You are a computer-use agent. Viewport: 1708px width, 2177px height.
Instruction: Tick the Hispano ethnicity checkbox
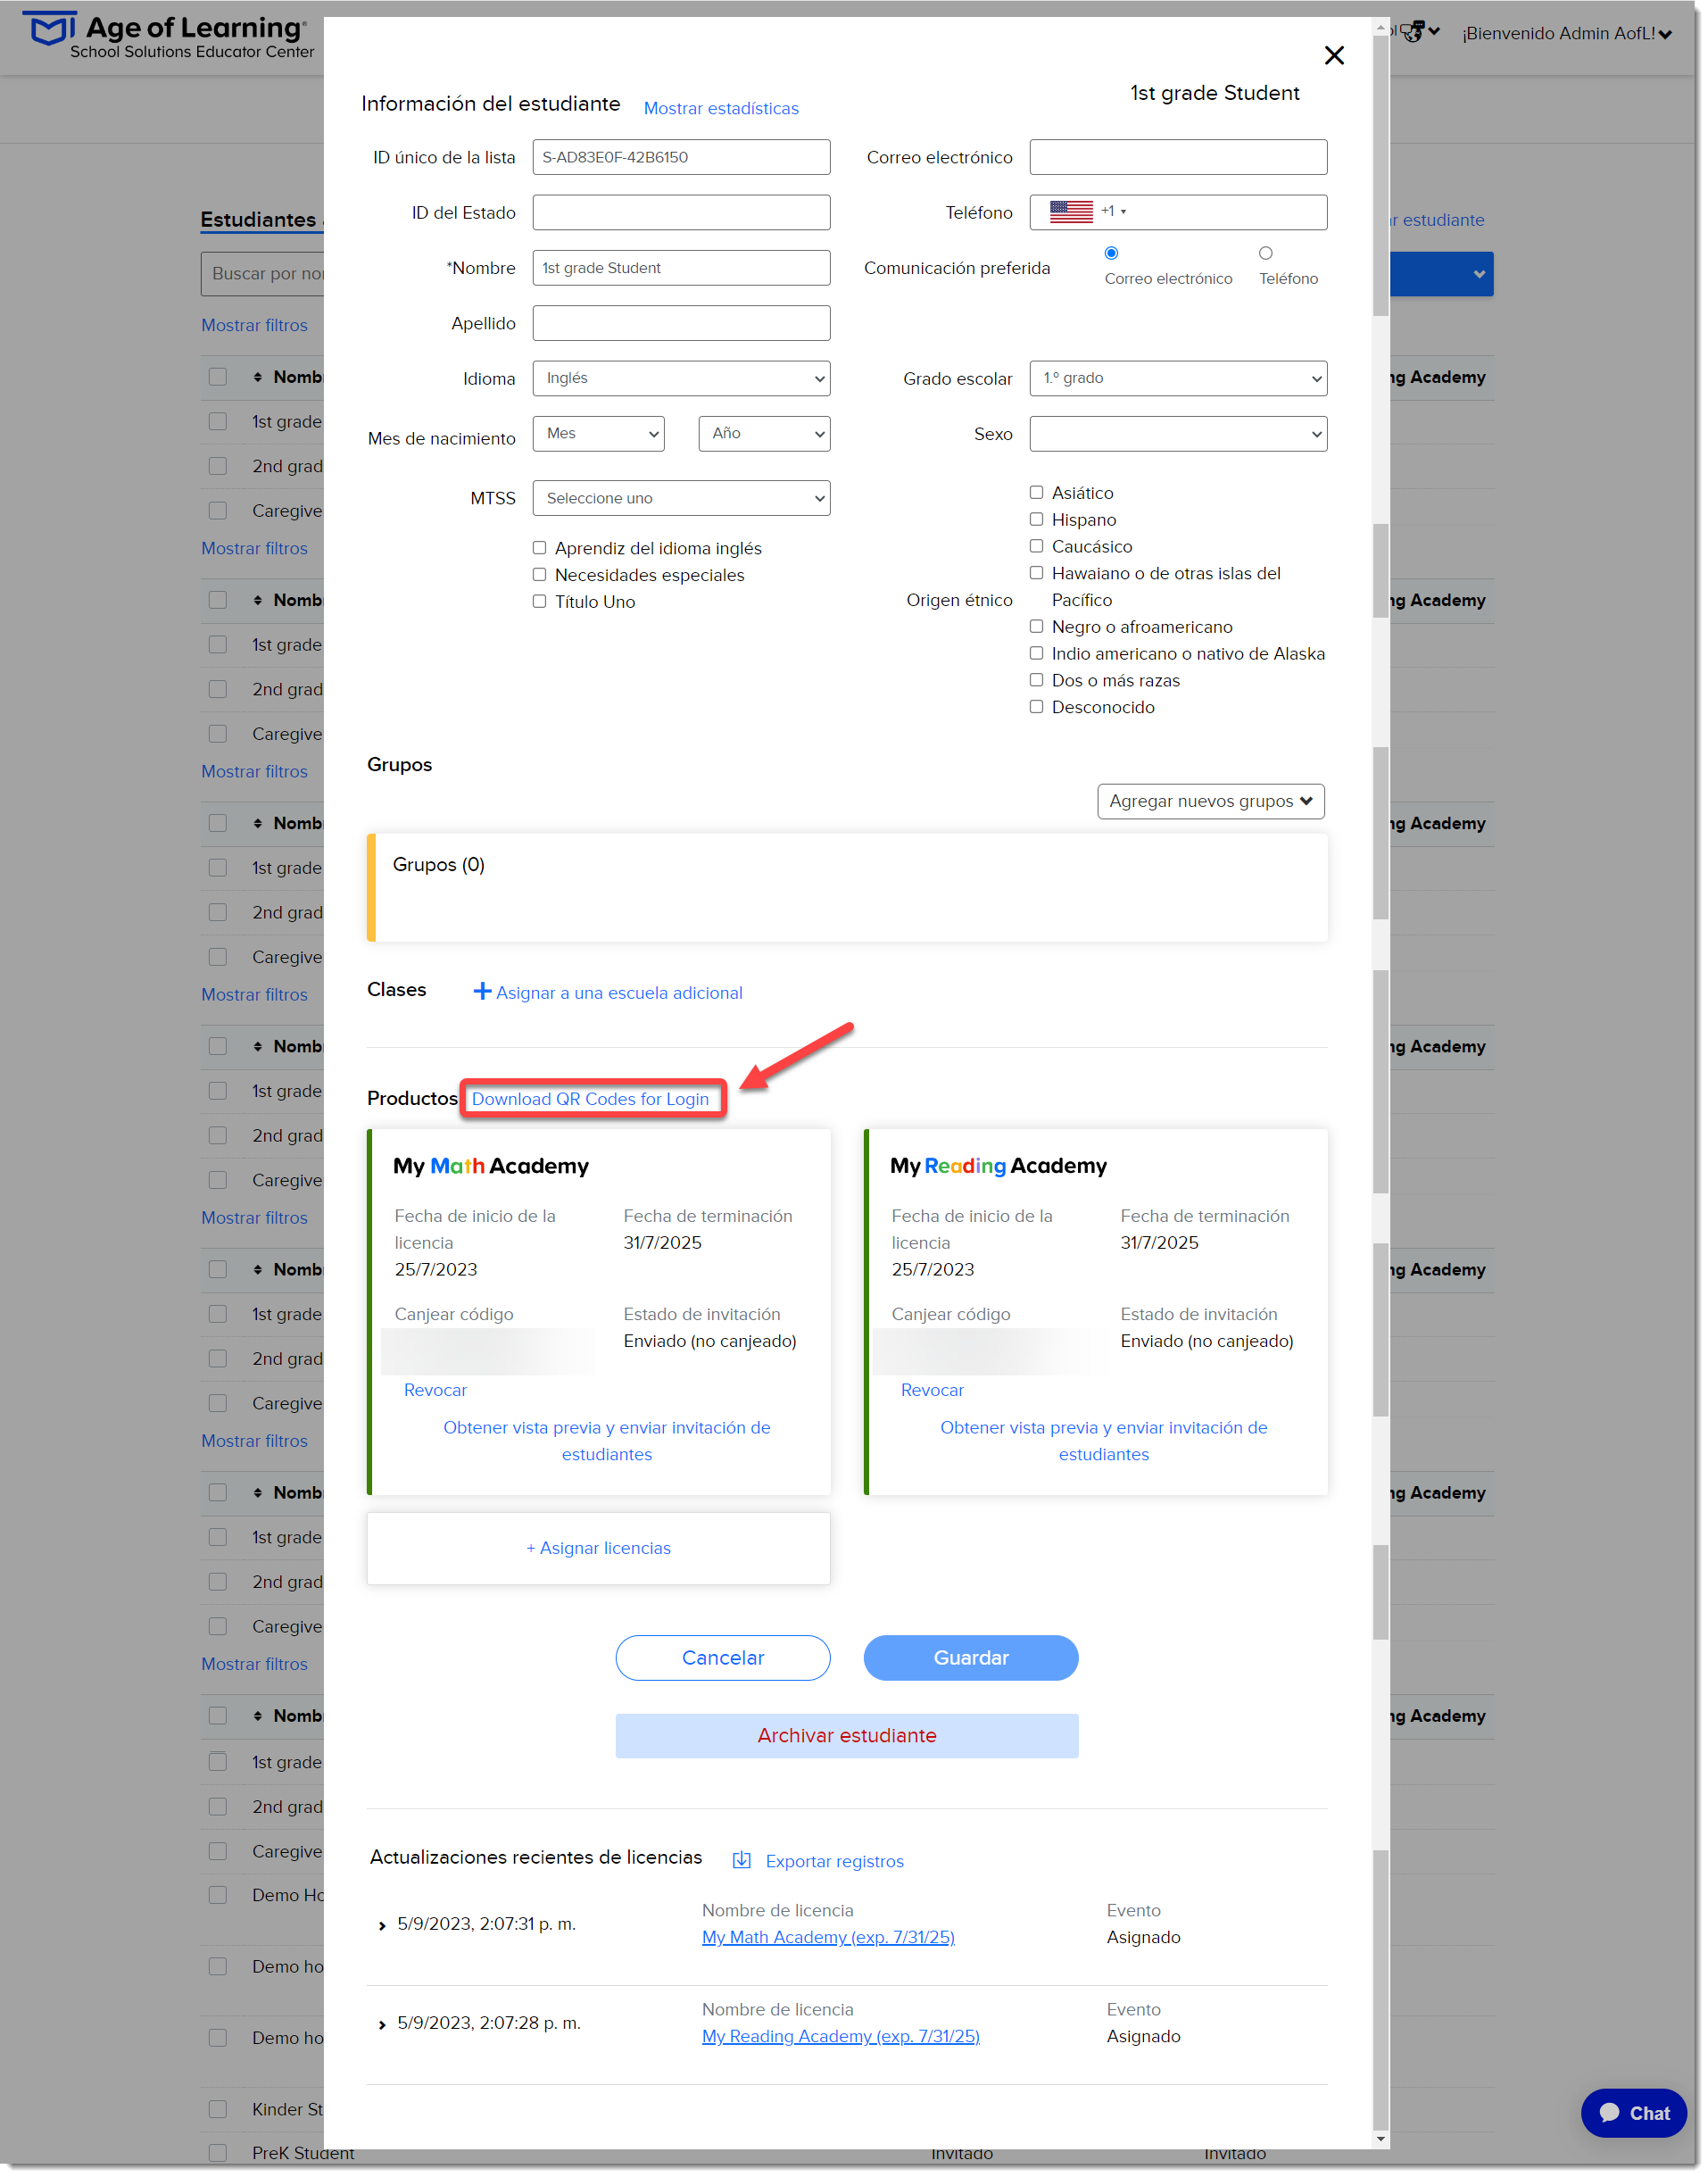tap(1036, 519)
